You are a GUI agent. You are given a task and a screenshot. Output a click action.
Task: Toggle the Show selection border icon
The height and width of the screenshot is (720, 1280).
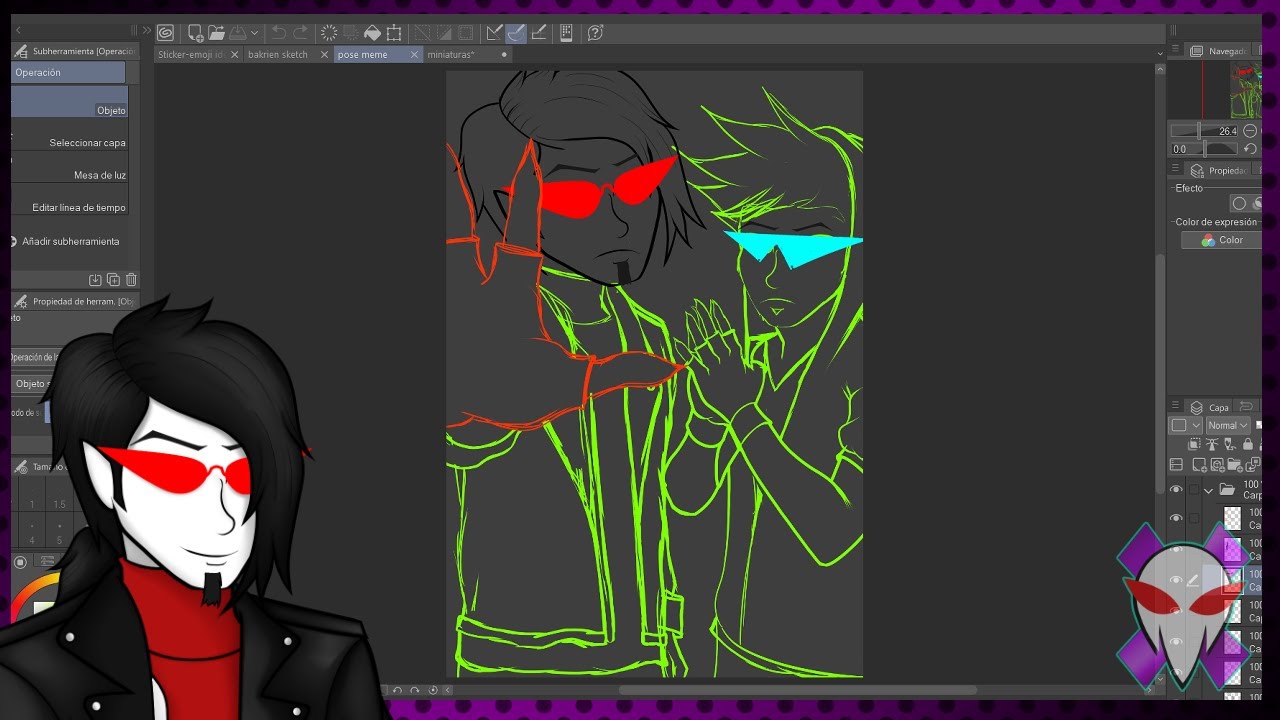pyautogui.click(x=465, y=33)
